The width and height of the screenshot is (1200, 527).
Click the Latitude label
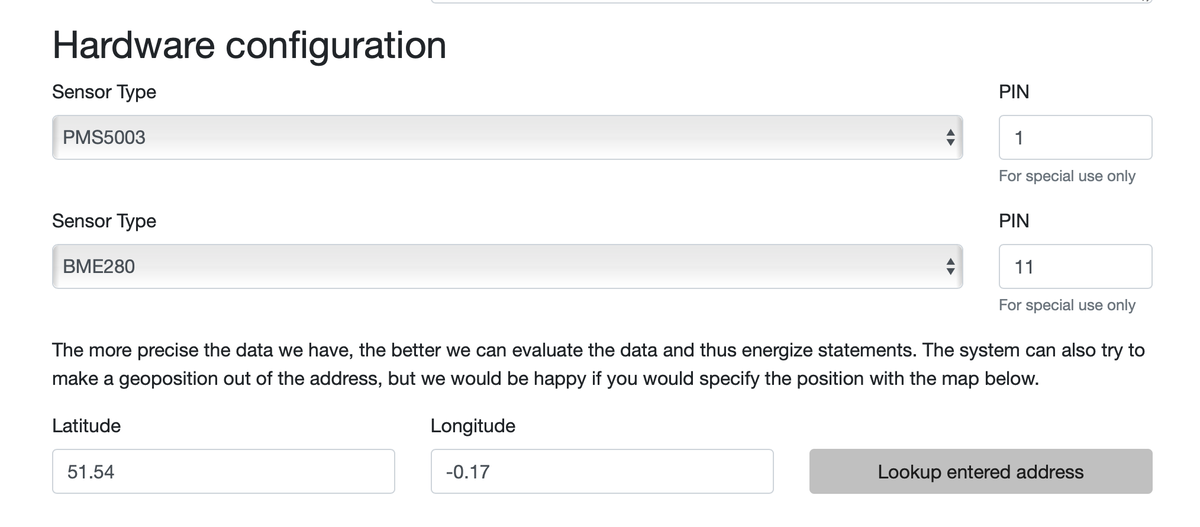click(x=86, y=425)
